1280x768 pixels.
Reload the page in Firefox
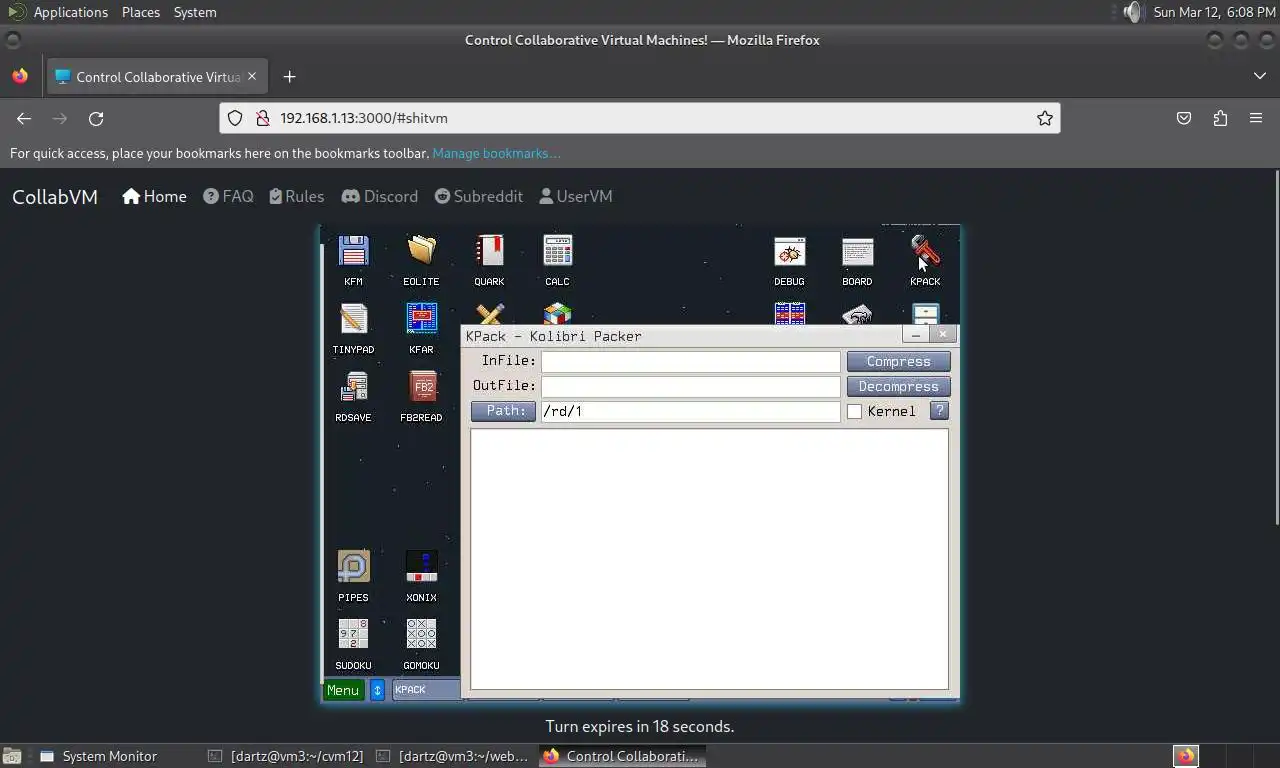click(x=96, y=118)
